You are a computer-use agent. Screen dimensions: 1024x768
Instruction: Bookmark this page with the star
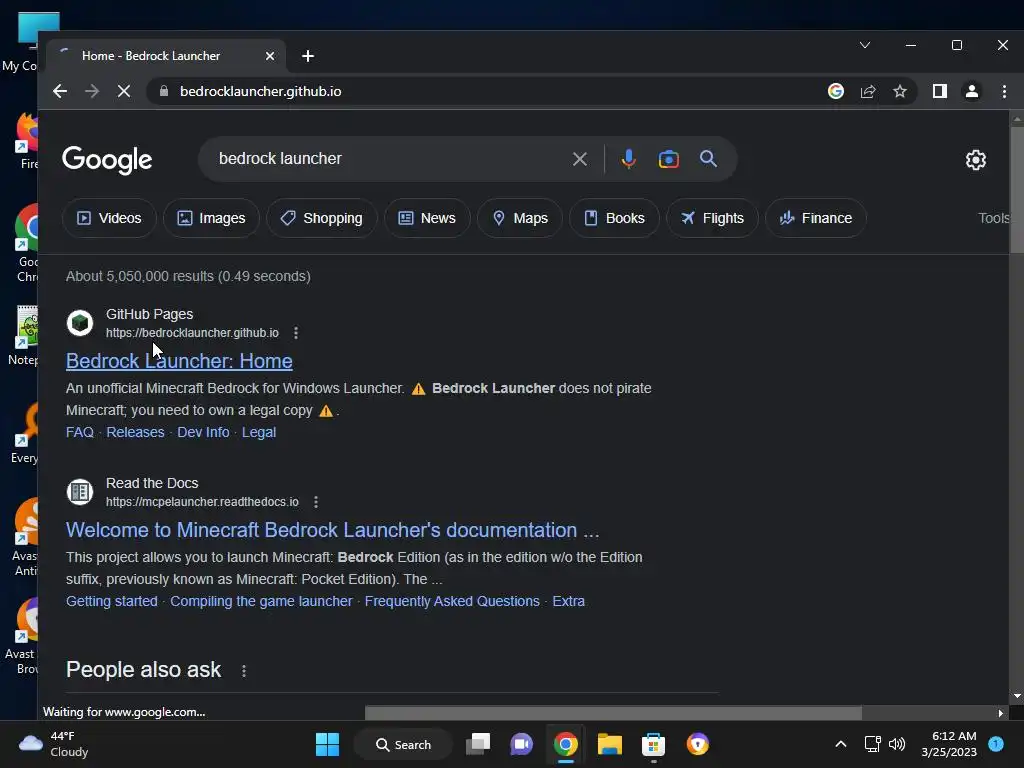point(900,91)
